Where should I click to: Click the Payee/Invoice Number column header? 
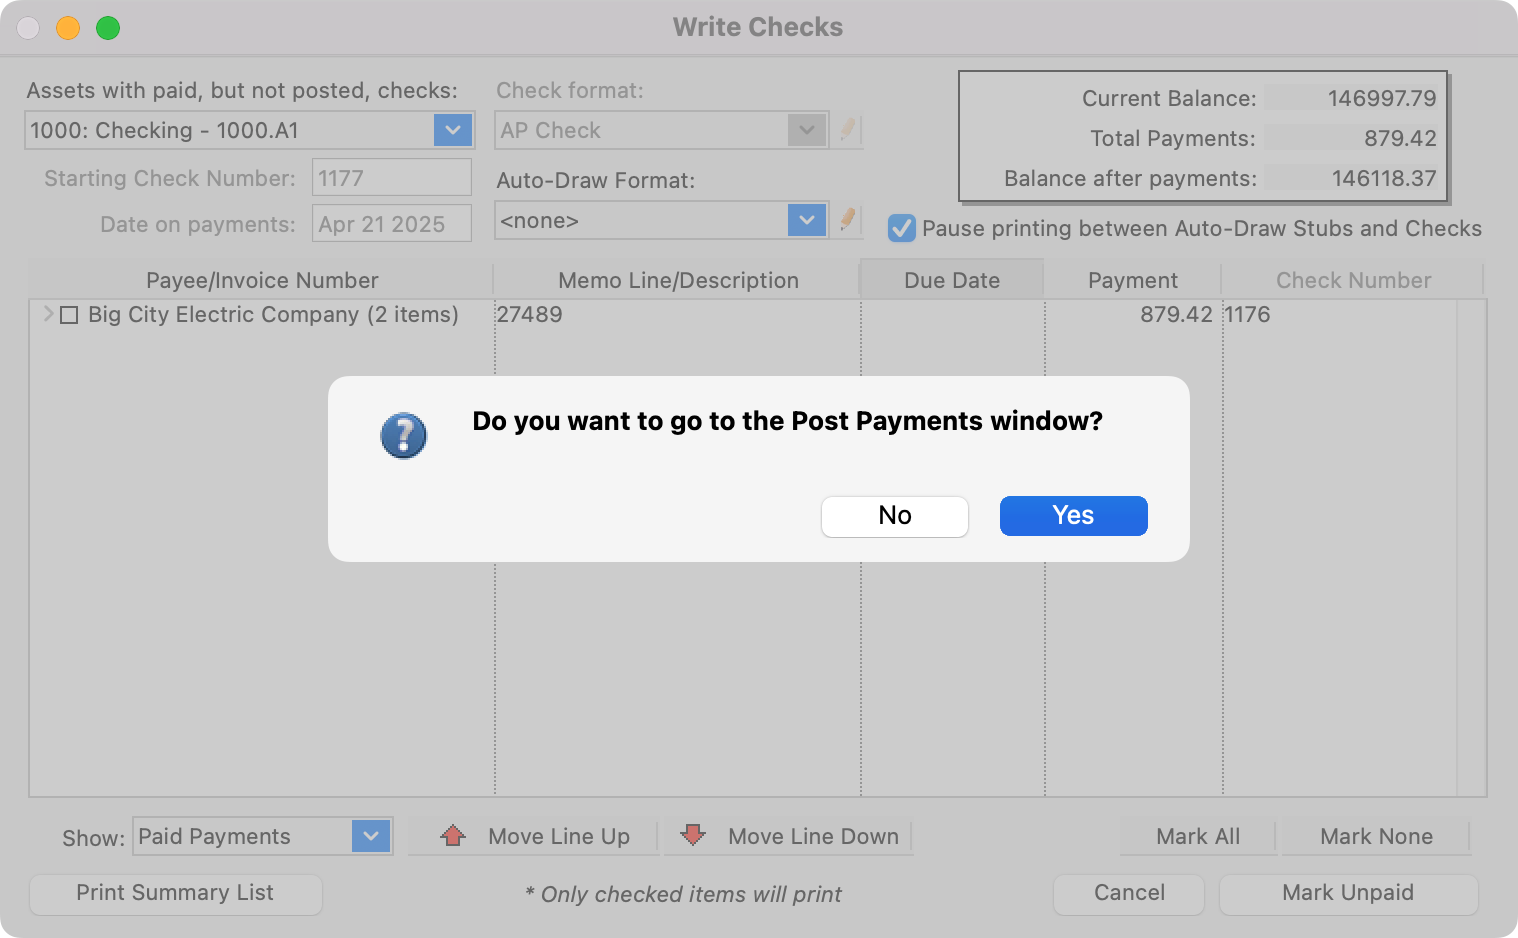click(x=262, y=280)
